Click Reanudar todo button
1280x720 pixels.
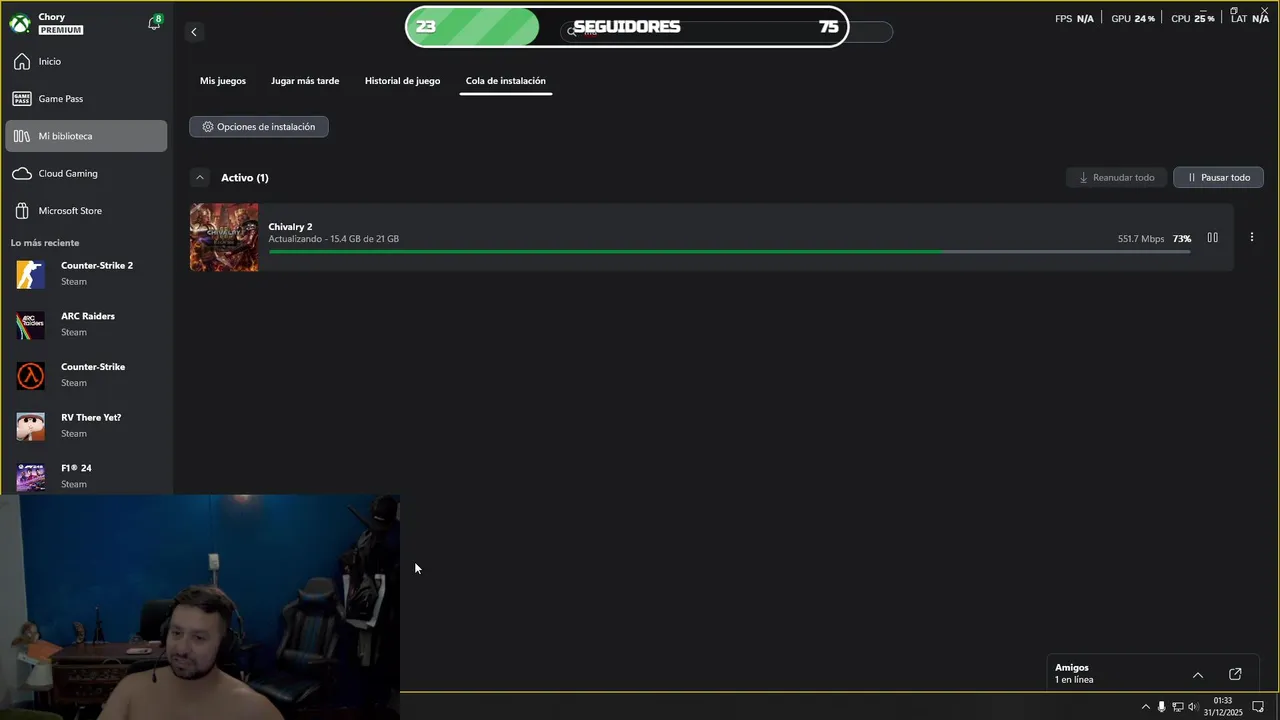[x=1116, y=178]
